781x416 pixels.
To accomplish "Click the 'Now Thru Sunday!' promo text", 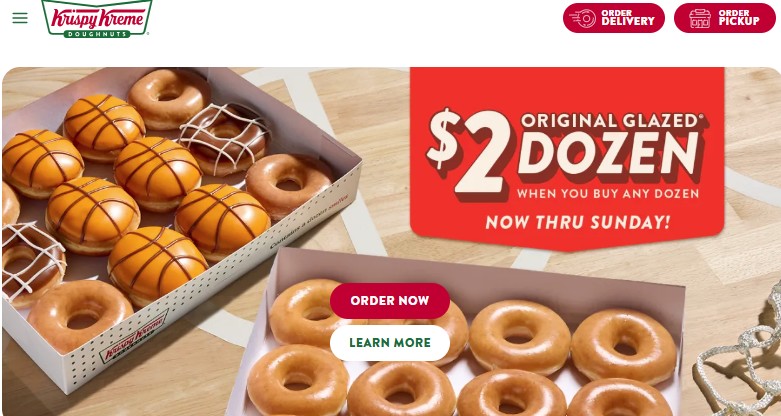I will click(x=578, y=222).
